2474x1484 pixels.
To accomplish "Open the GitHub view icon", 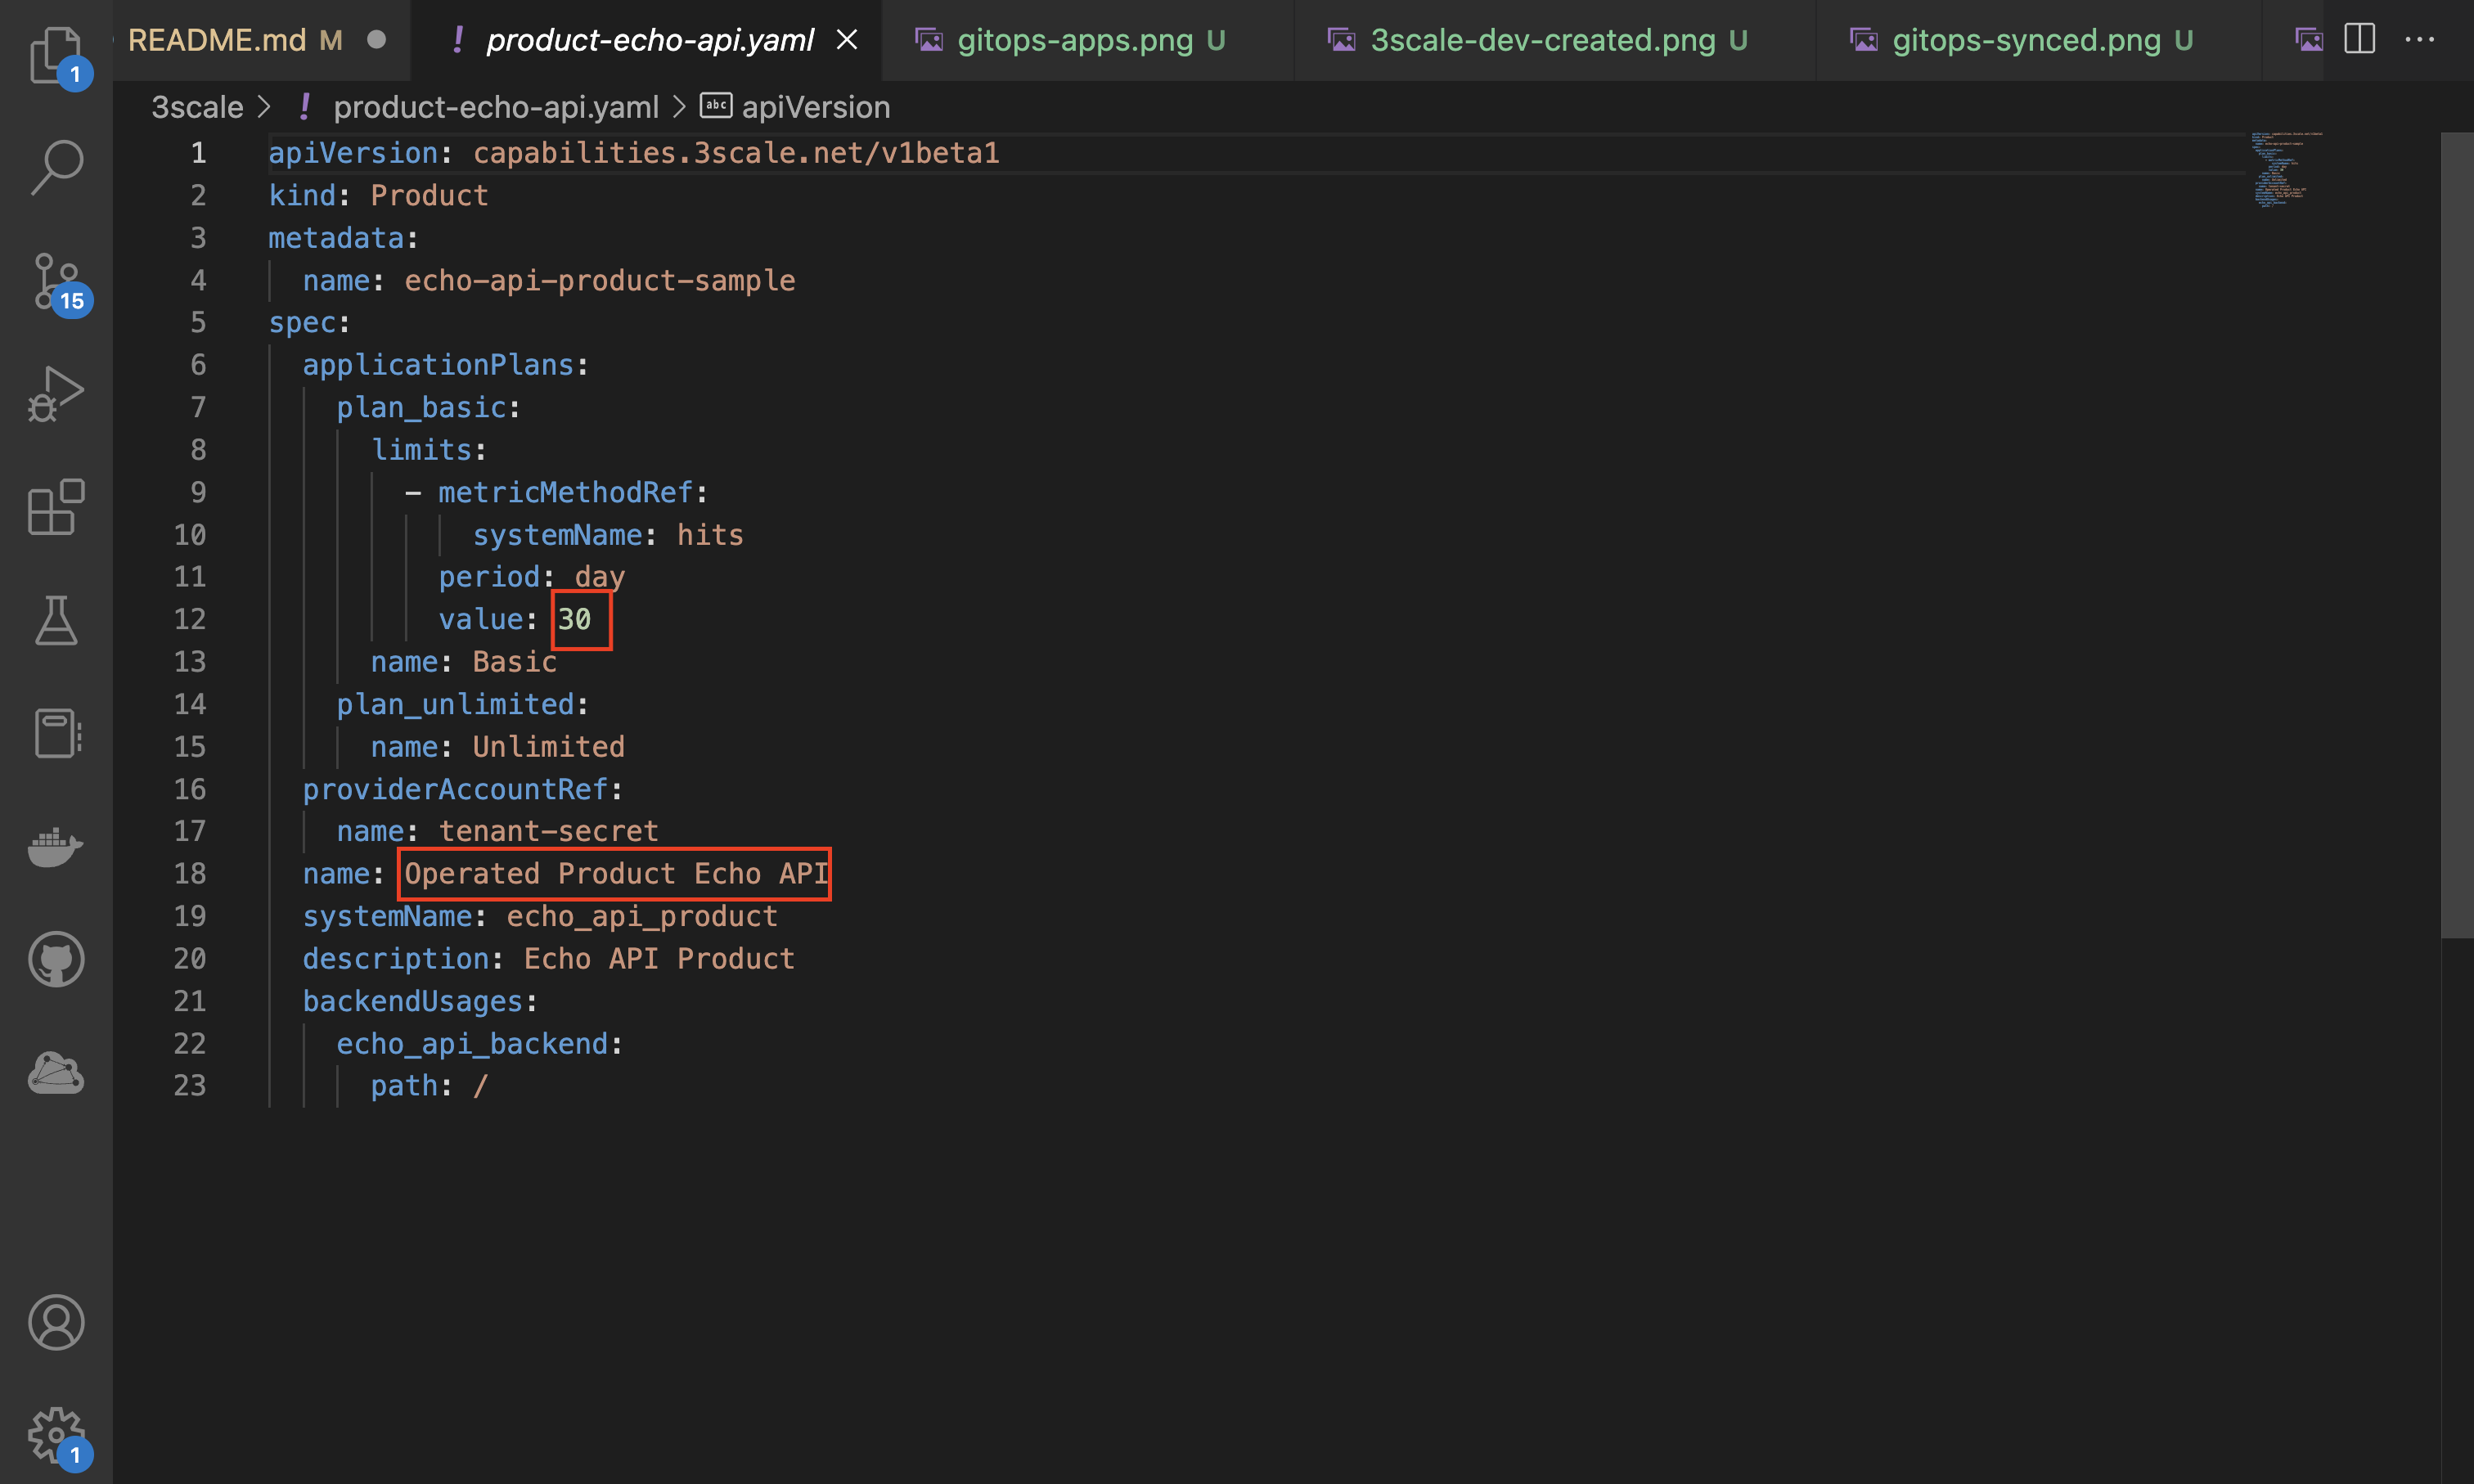I will click(56, 959).
